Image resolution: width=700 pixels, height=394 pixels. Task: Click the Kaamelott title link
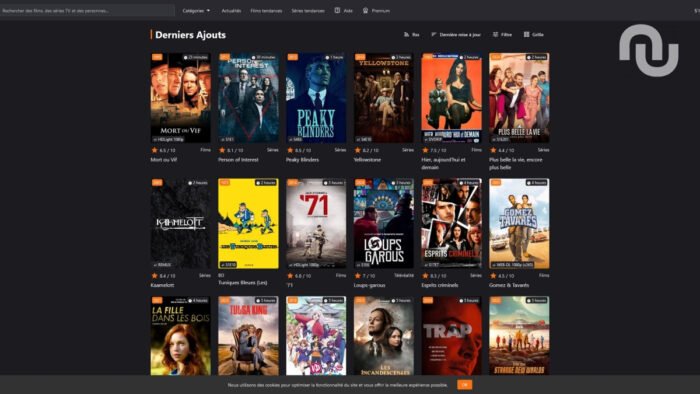click(x=162, y=285)
